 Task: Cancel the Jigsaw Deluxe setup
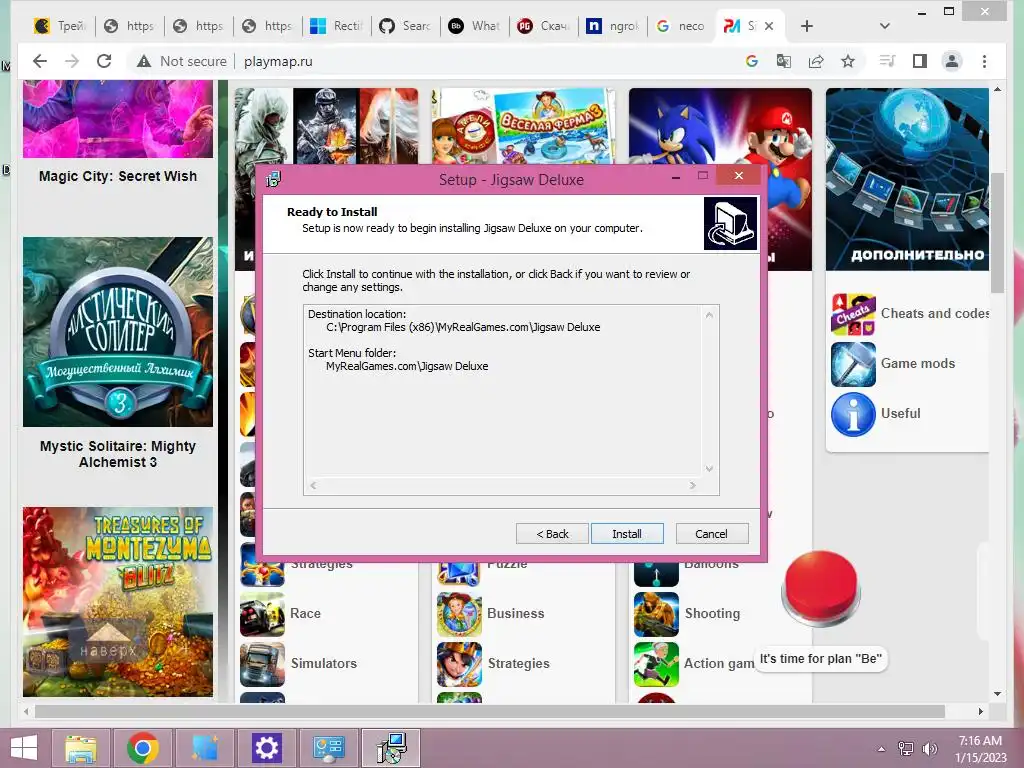[x=711, y=534]
